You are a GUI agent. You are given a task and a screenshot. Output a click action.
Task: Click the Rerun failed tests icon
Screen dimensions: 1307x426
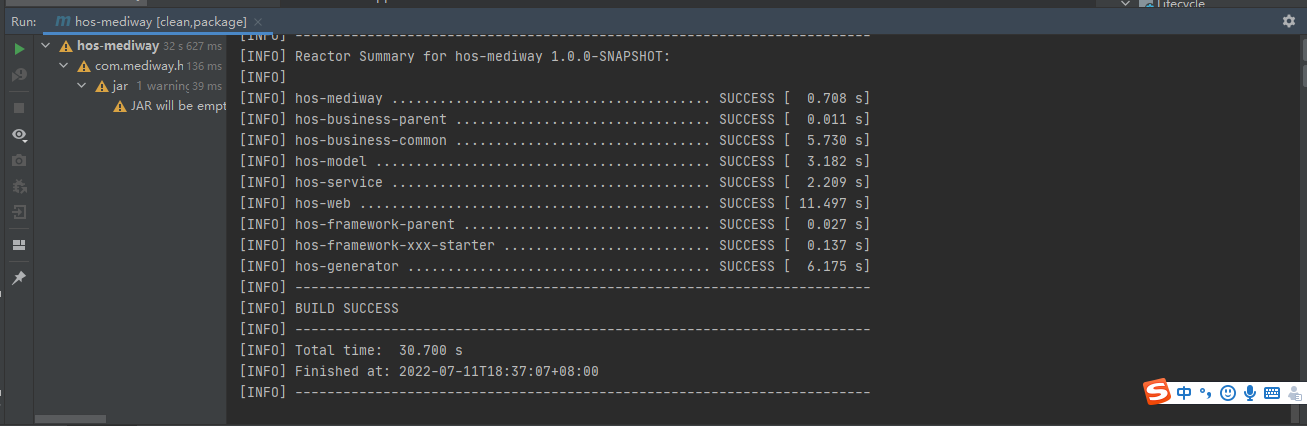pos(19,75)
